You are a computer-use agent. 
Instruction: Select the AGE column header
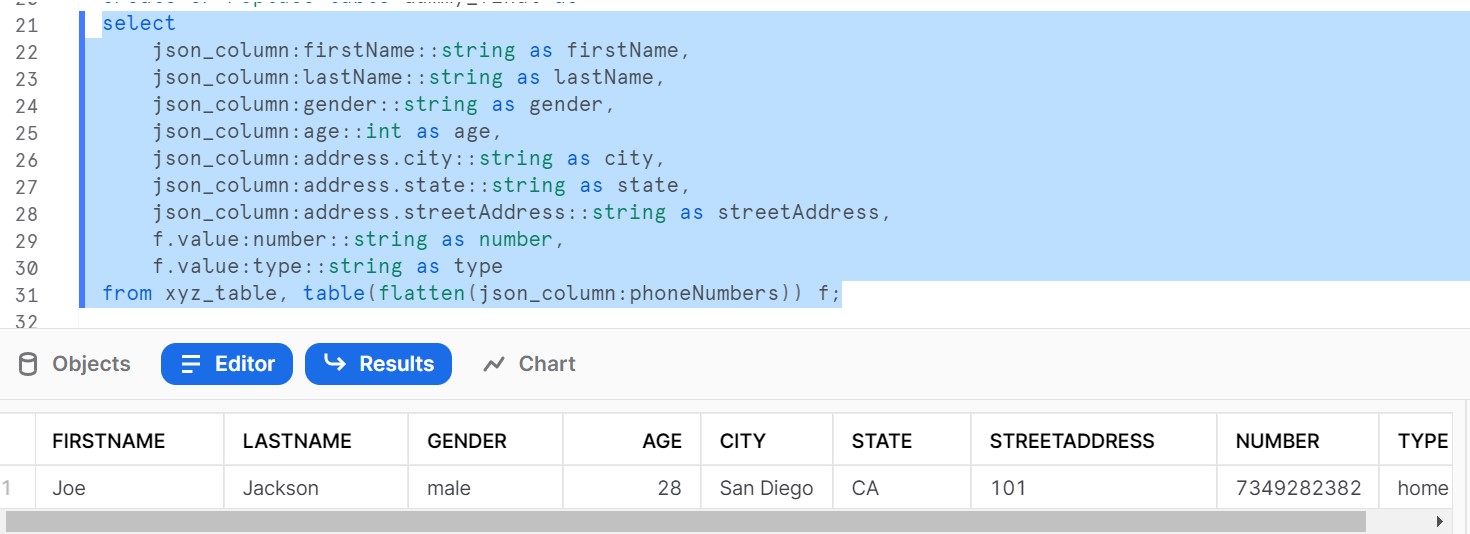661,441
